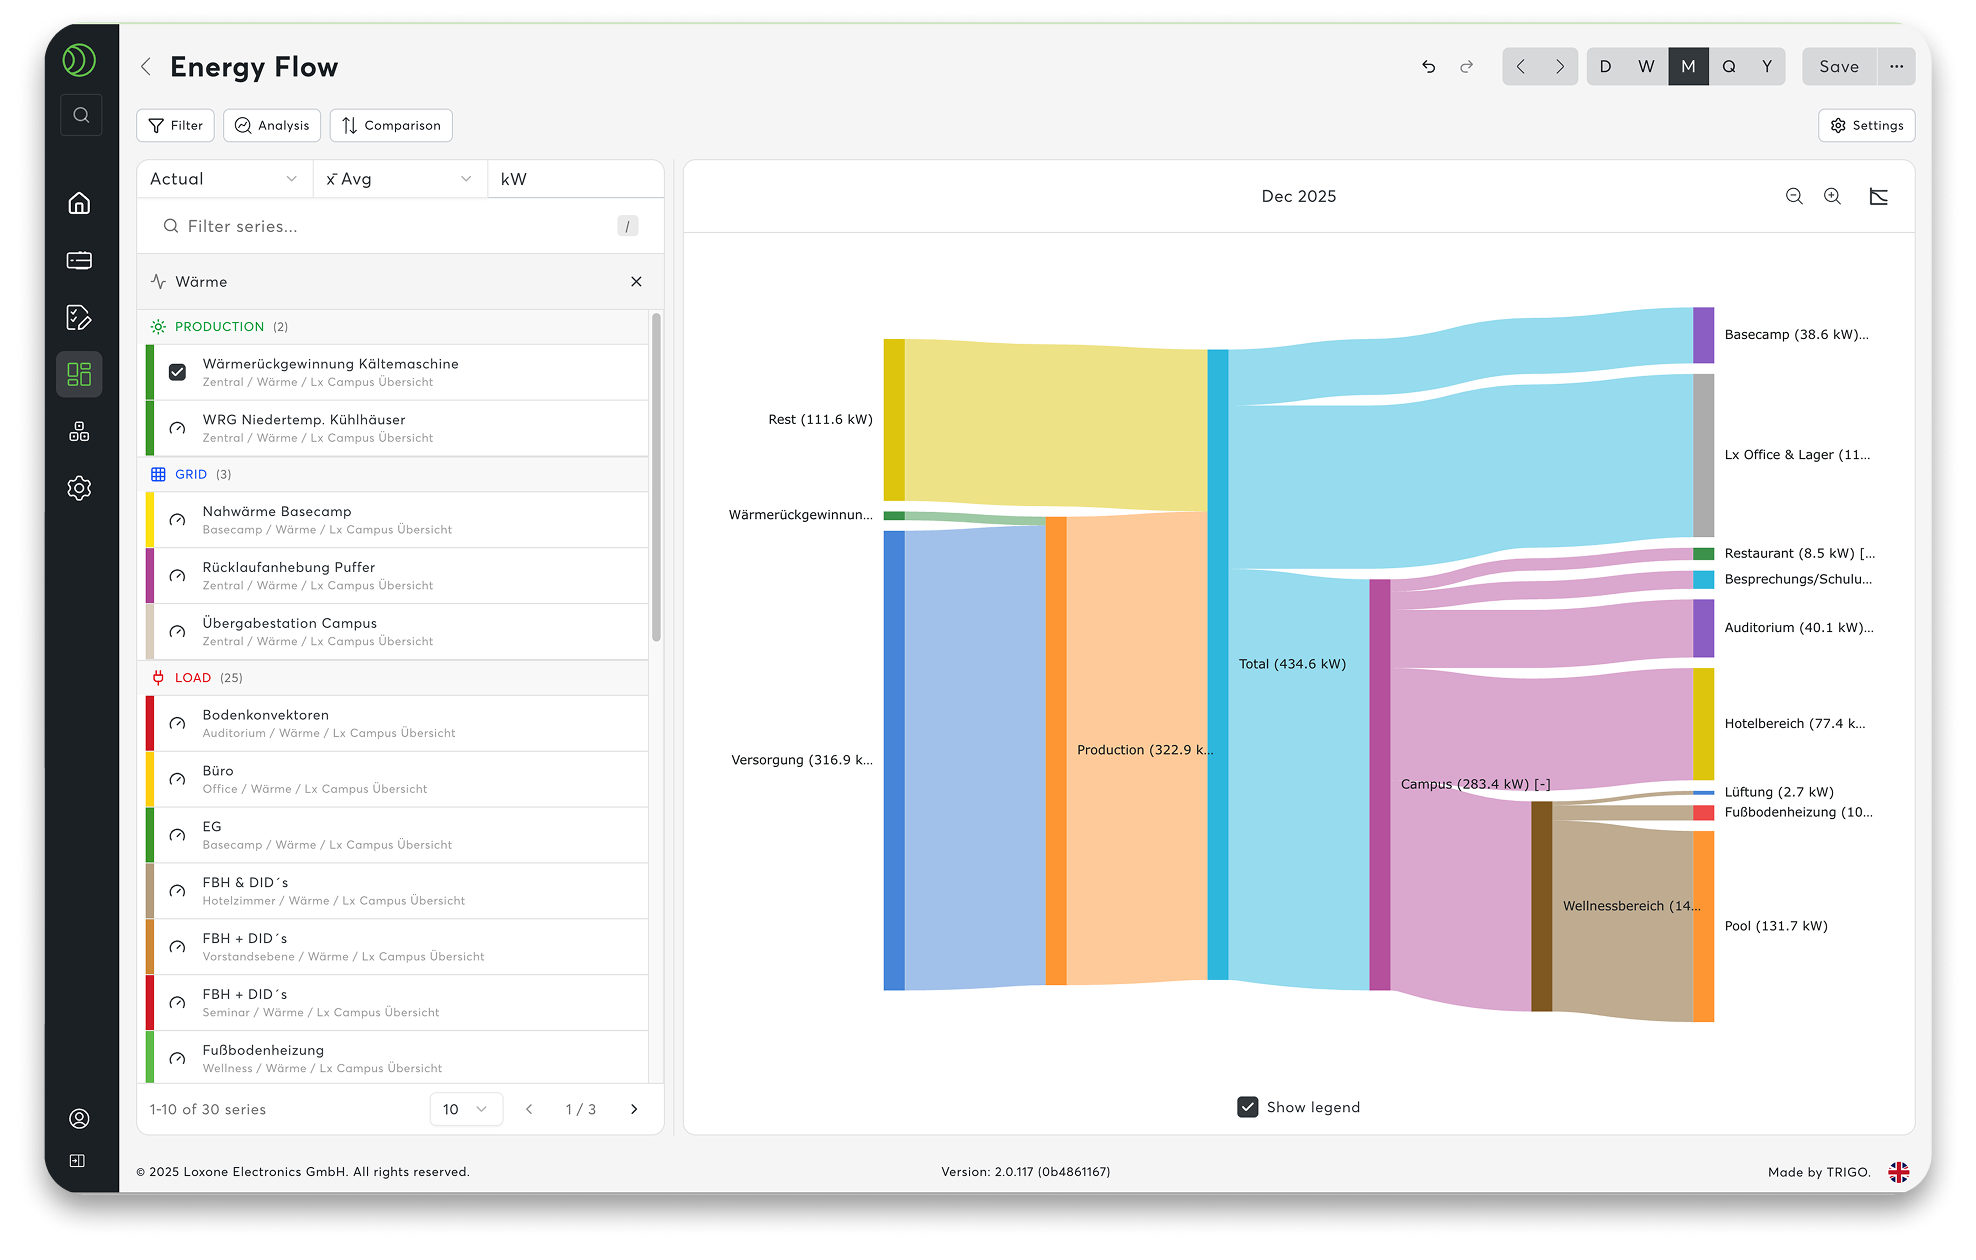The width and height of the screenshot is (1976, 1260).
Task: Switch to the chart view icon
Action: (x=1878, y=197)
